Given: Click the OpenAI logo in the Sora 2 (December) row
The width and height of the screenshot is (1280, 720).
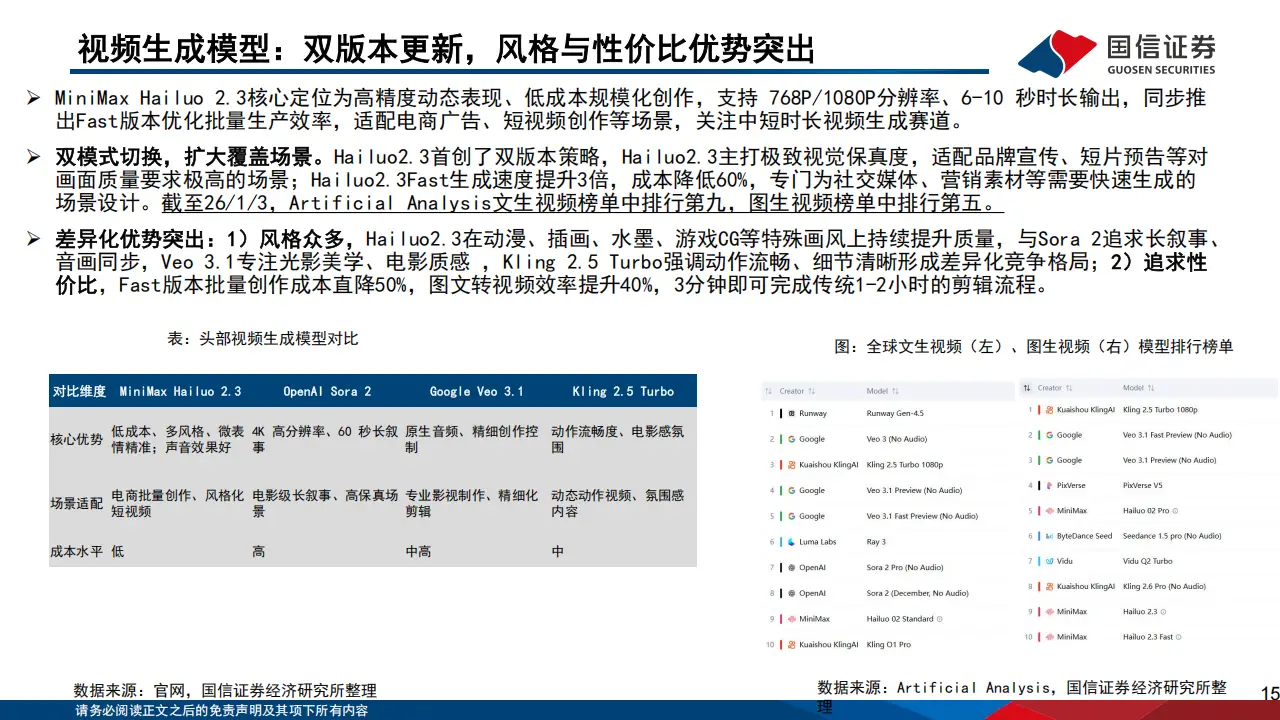Looking at the screenshot, I should pos(791,593).
